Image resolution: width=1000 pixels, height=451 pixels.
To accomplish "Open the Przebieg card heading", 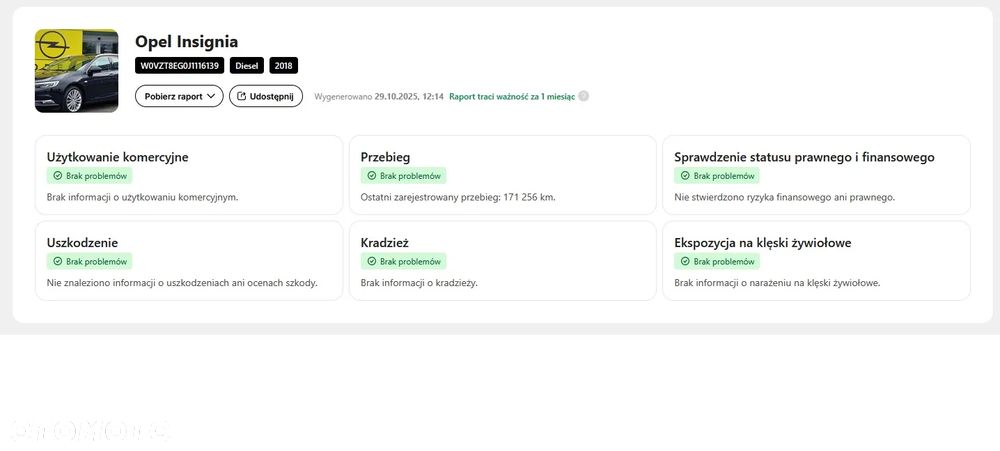I will [385, 157].
